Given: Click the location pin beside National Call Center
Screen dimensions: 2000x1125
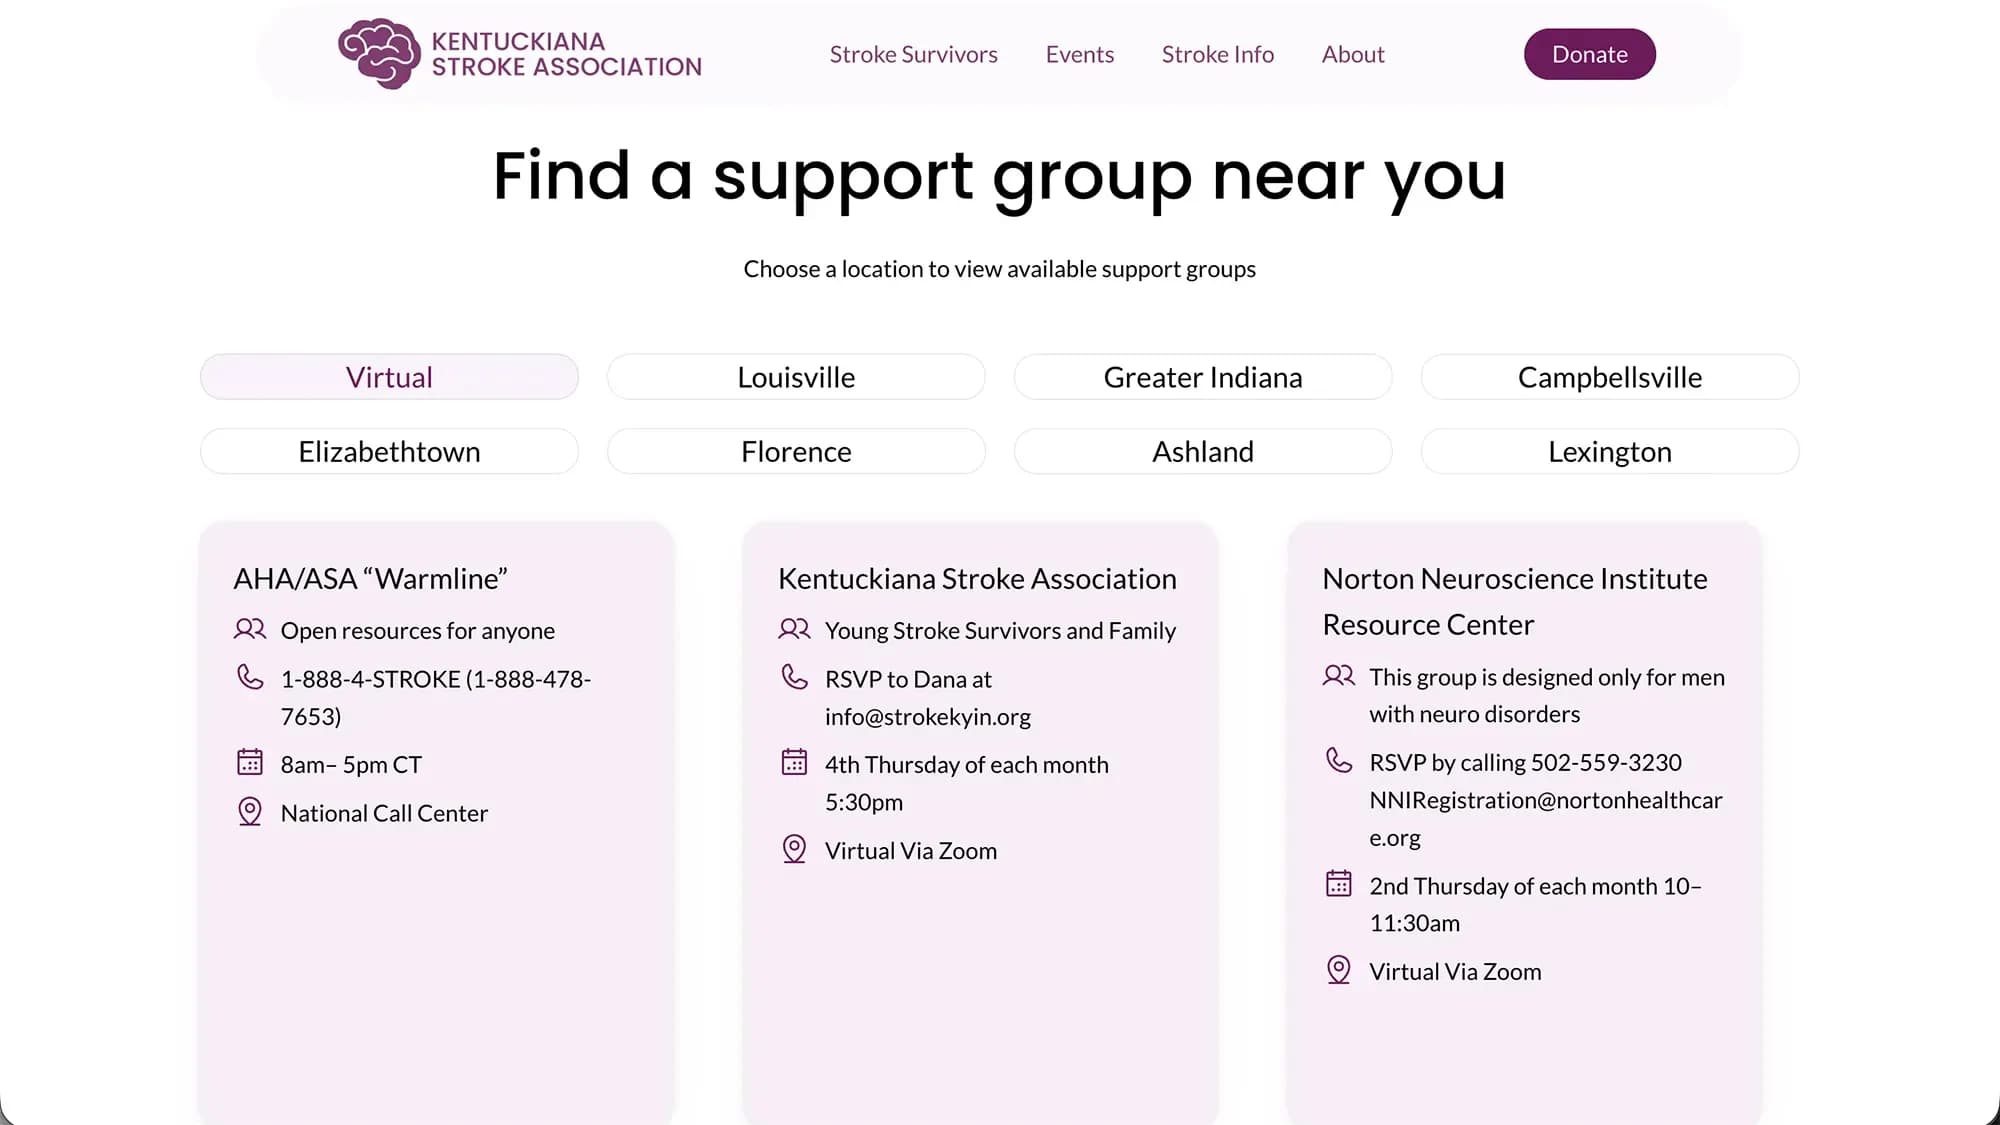Looking at the screenshot, I should pyautogui.click(x=250, y=811).
